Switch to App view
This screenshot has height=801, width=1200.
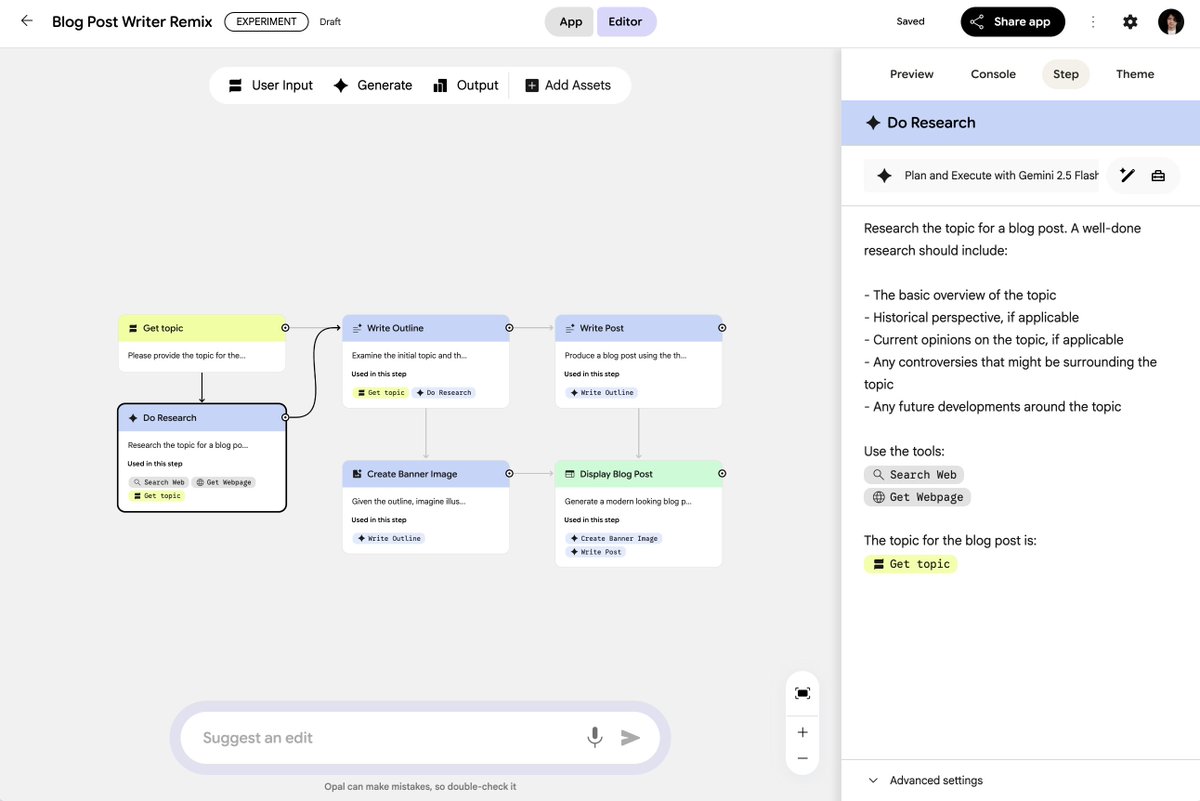coord(568,21)
